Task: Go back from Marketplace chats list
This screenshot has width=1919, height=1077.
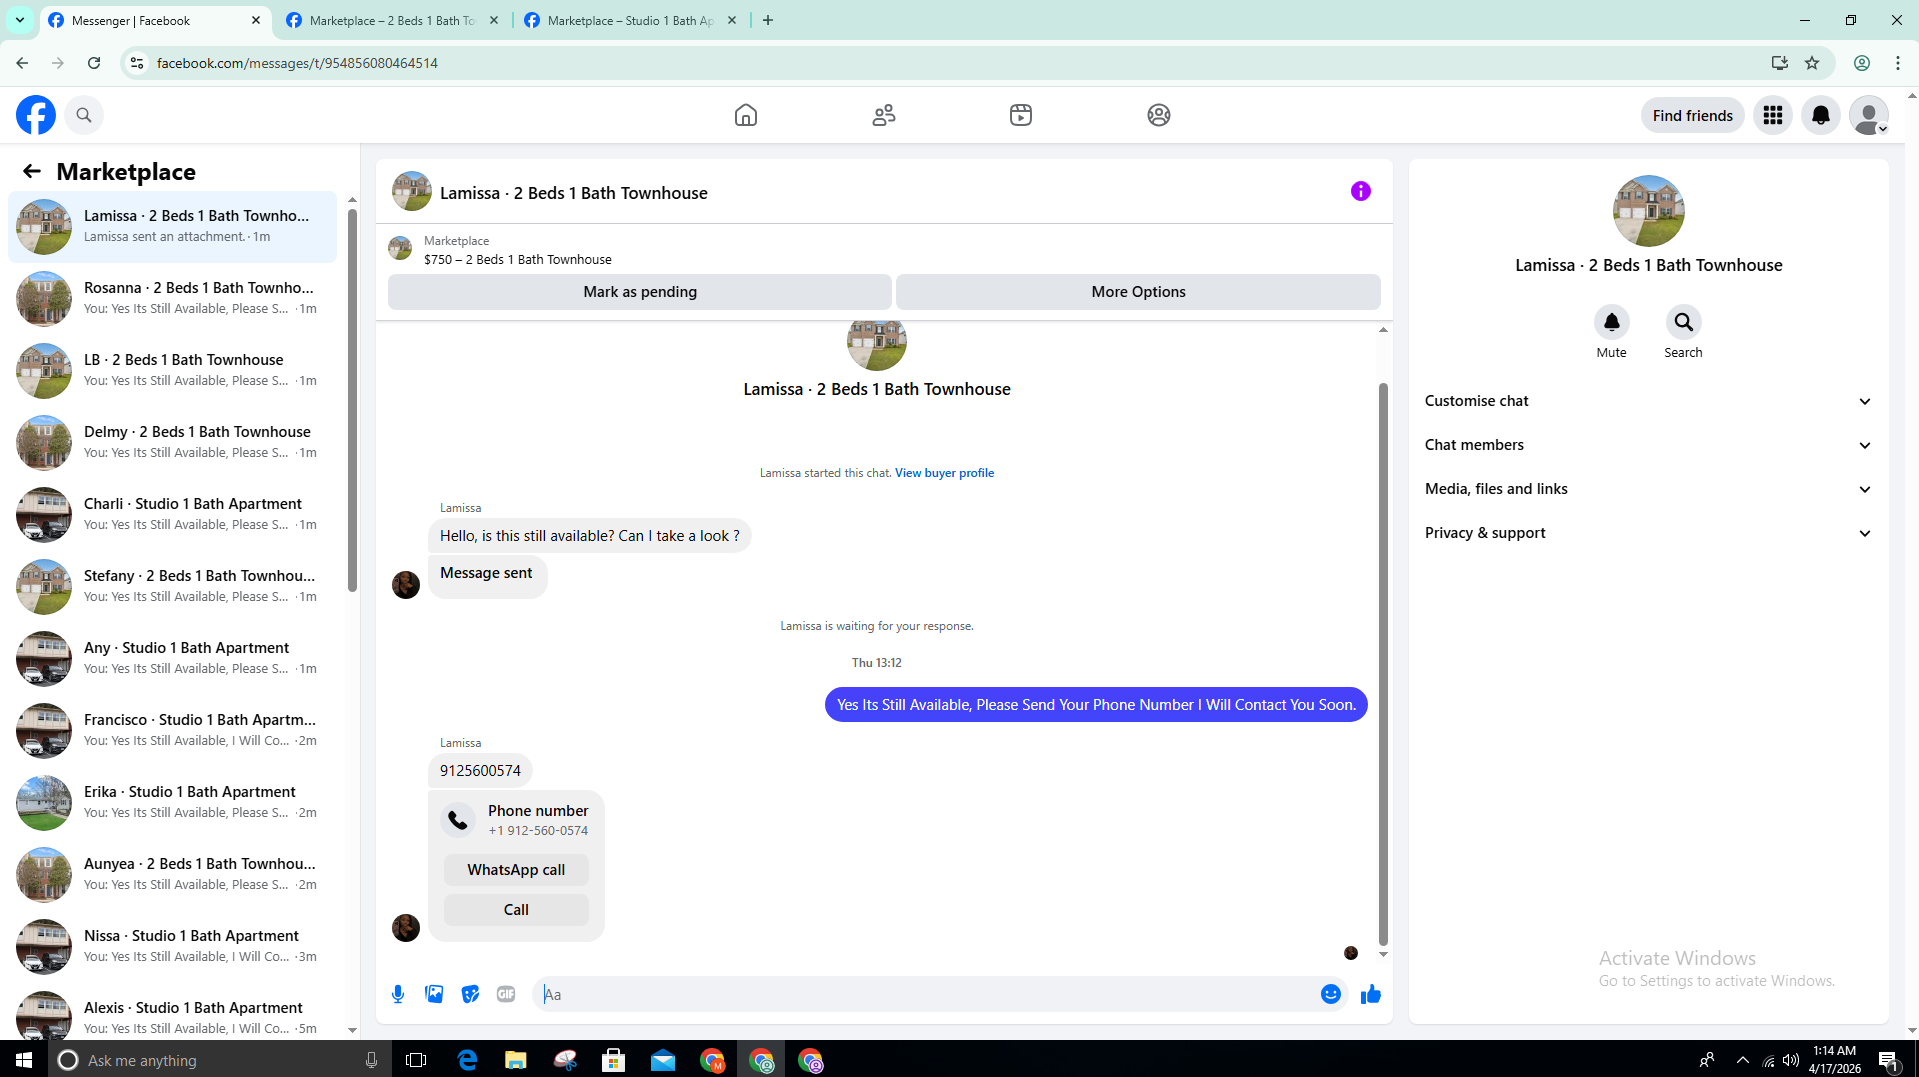Action: coord(32,171)
